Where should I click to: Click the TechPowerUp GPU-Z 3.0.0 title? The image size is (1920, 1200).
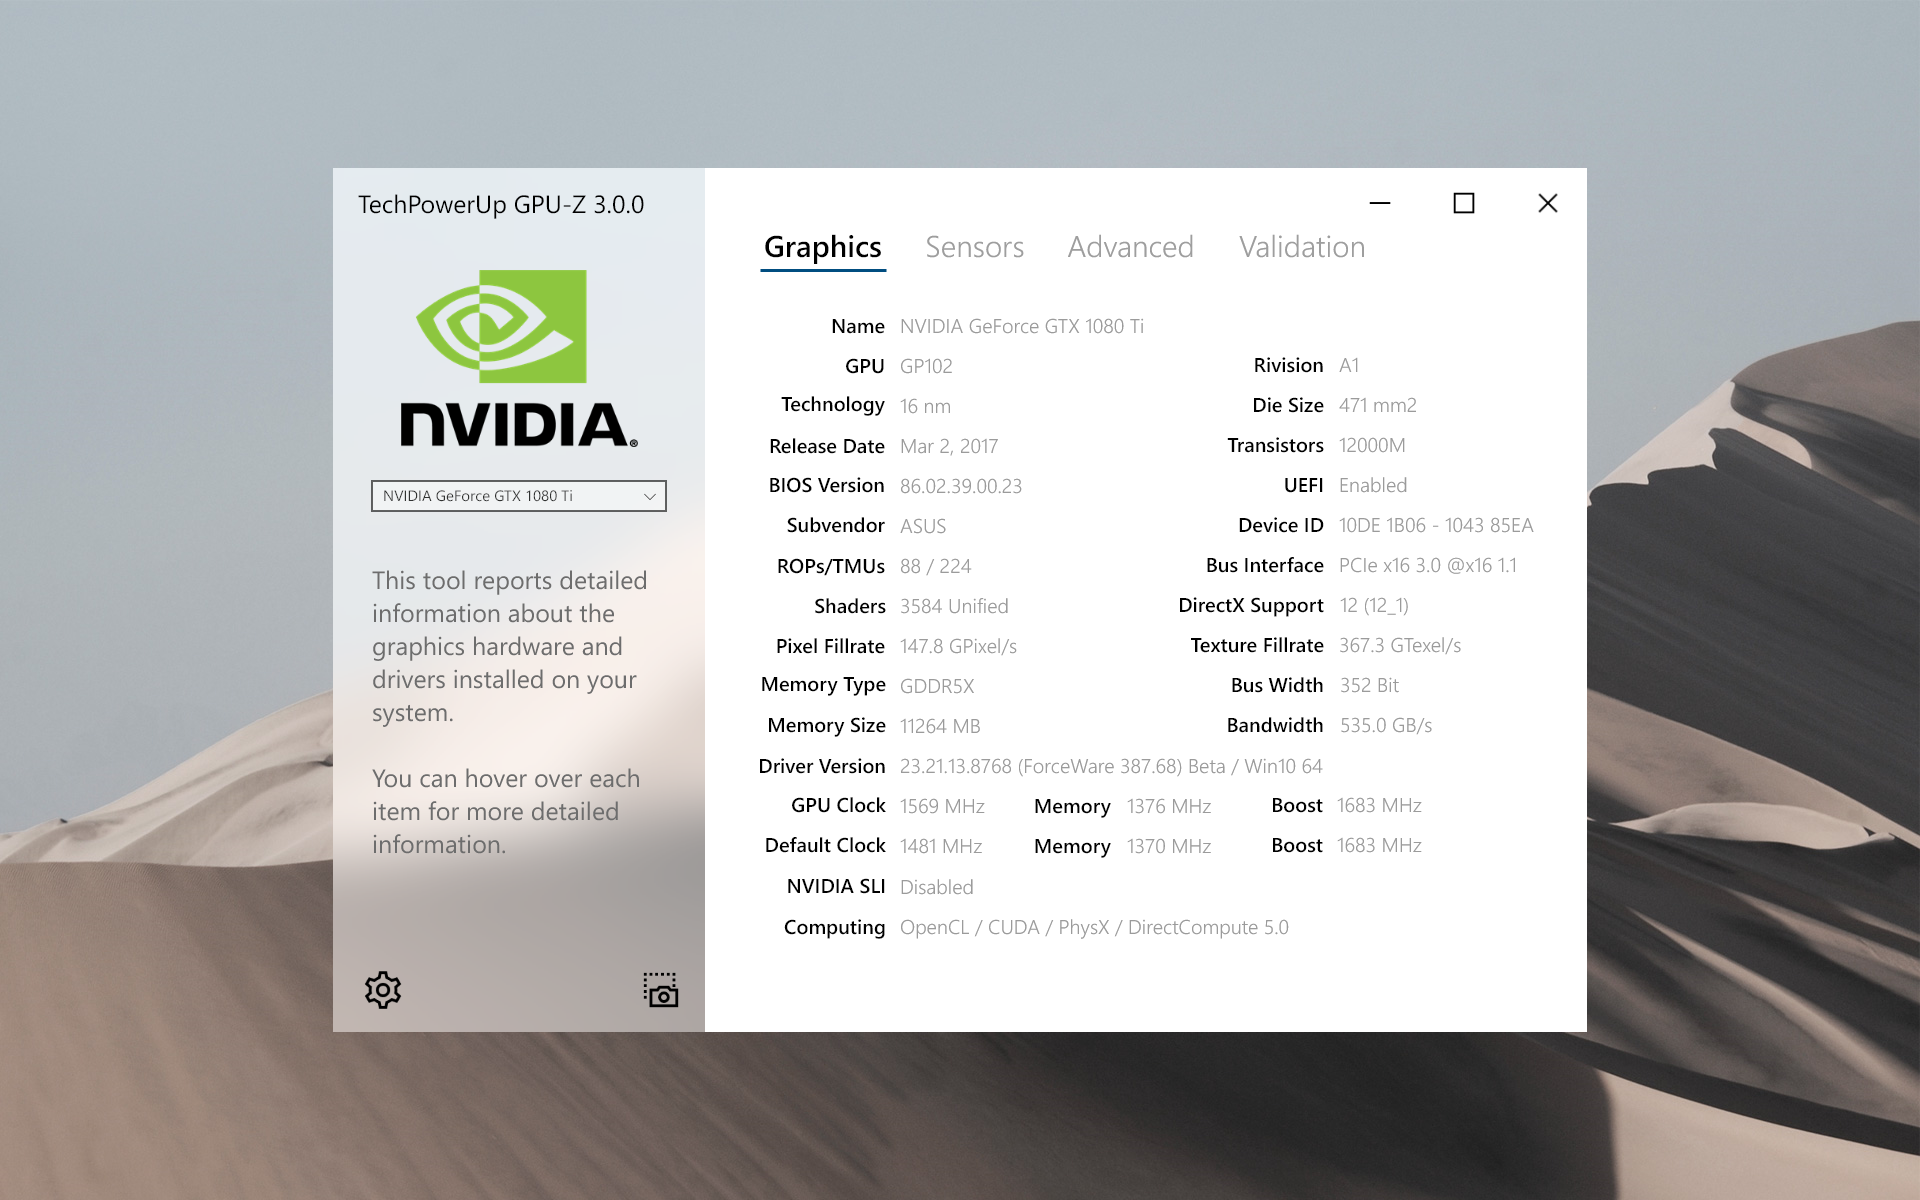501,205
